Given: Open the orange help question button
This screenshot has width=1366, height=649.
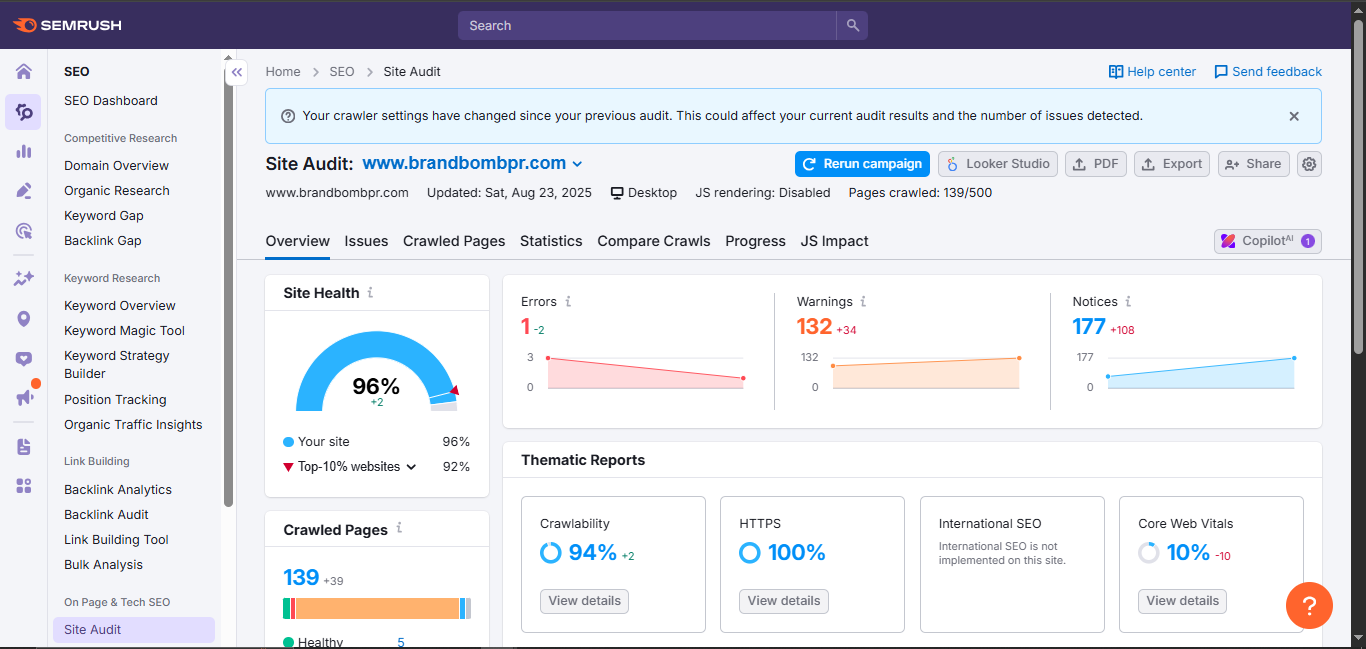Looking at the screenshot, I should 1309,605.
